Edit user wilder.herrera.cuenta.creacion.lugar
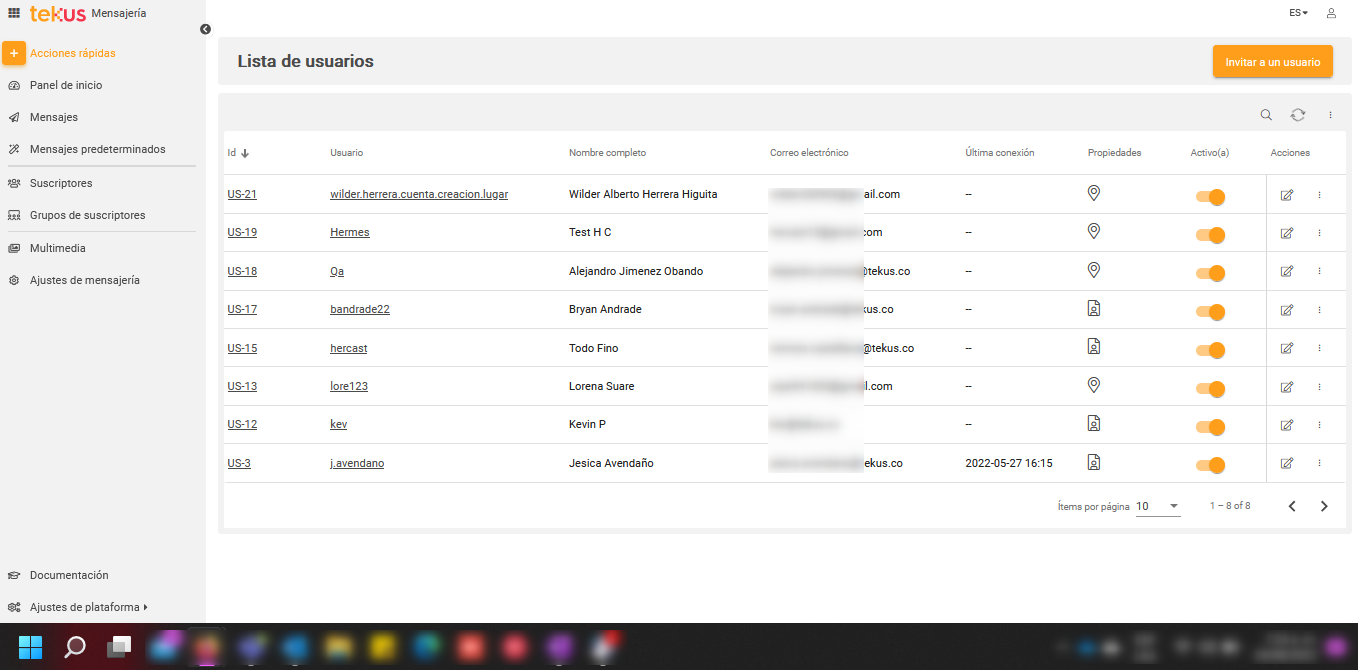This screenshot has width=1358, height=670. click(1287, 195)
